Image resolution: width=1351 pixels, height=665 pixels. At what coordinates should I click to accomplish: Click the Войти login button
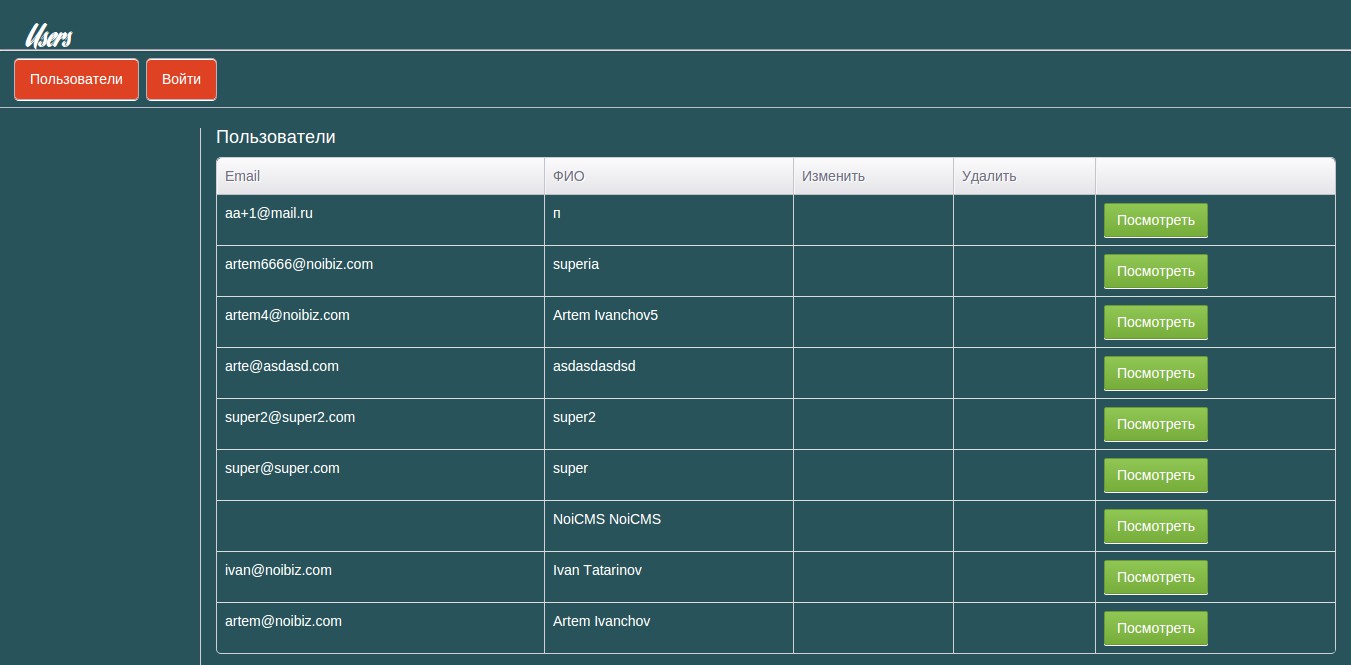pyautogui.click(x=181, y=80)
